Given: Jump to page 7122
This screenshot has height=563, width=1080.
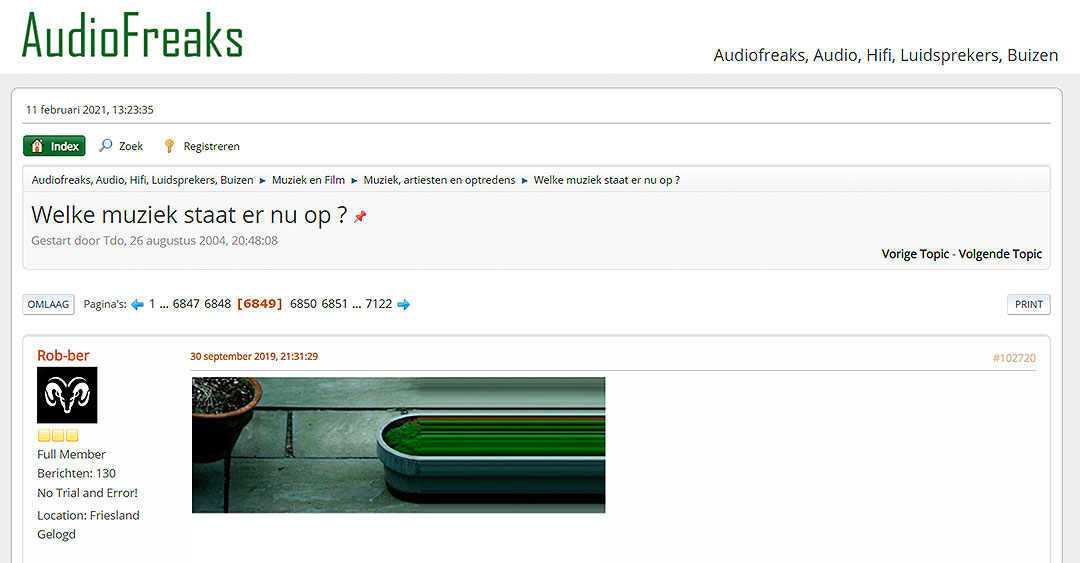Looking at the screenshot, I should pos(379,304).
